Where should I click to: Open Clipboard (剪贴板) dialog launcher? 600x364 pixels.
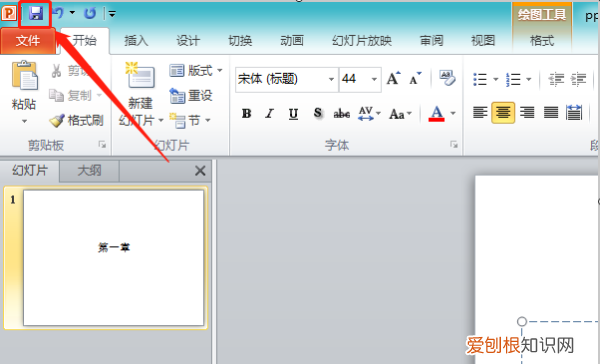point(102,144)
